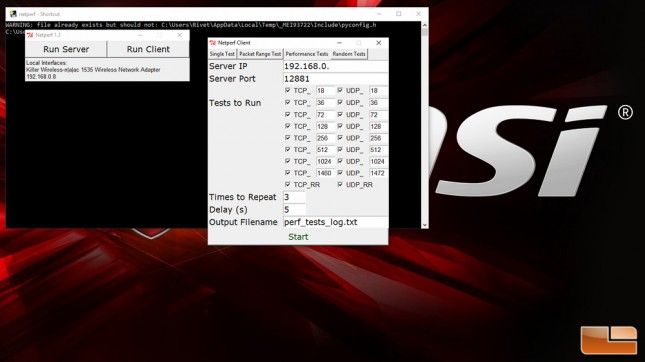This screenshot has height=362, width=645.
Task: Focus the Output Filename text field
Action: (x=335, y=222)
